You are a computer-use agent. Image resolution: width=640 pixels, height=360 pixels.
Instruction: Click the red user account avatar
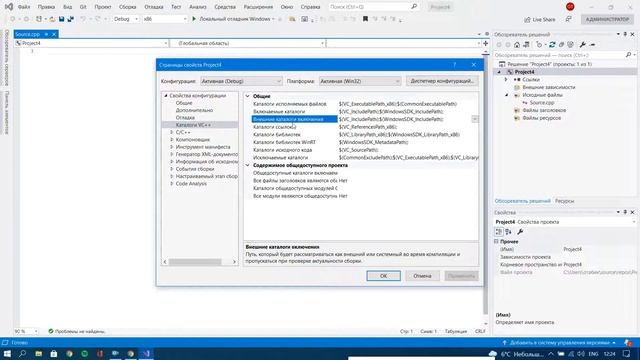[x=570, y=7]
